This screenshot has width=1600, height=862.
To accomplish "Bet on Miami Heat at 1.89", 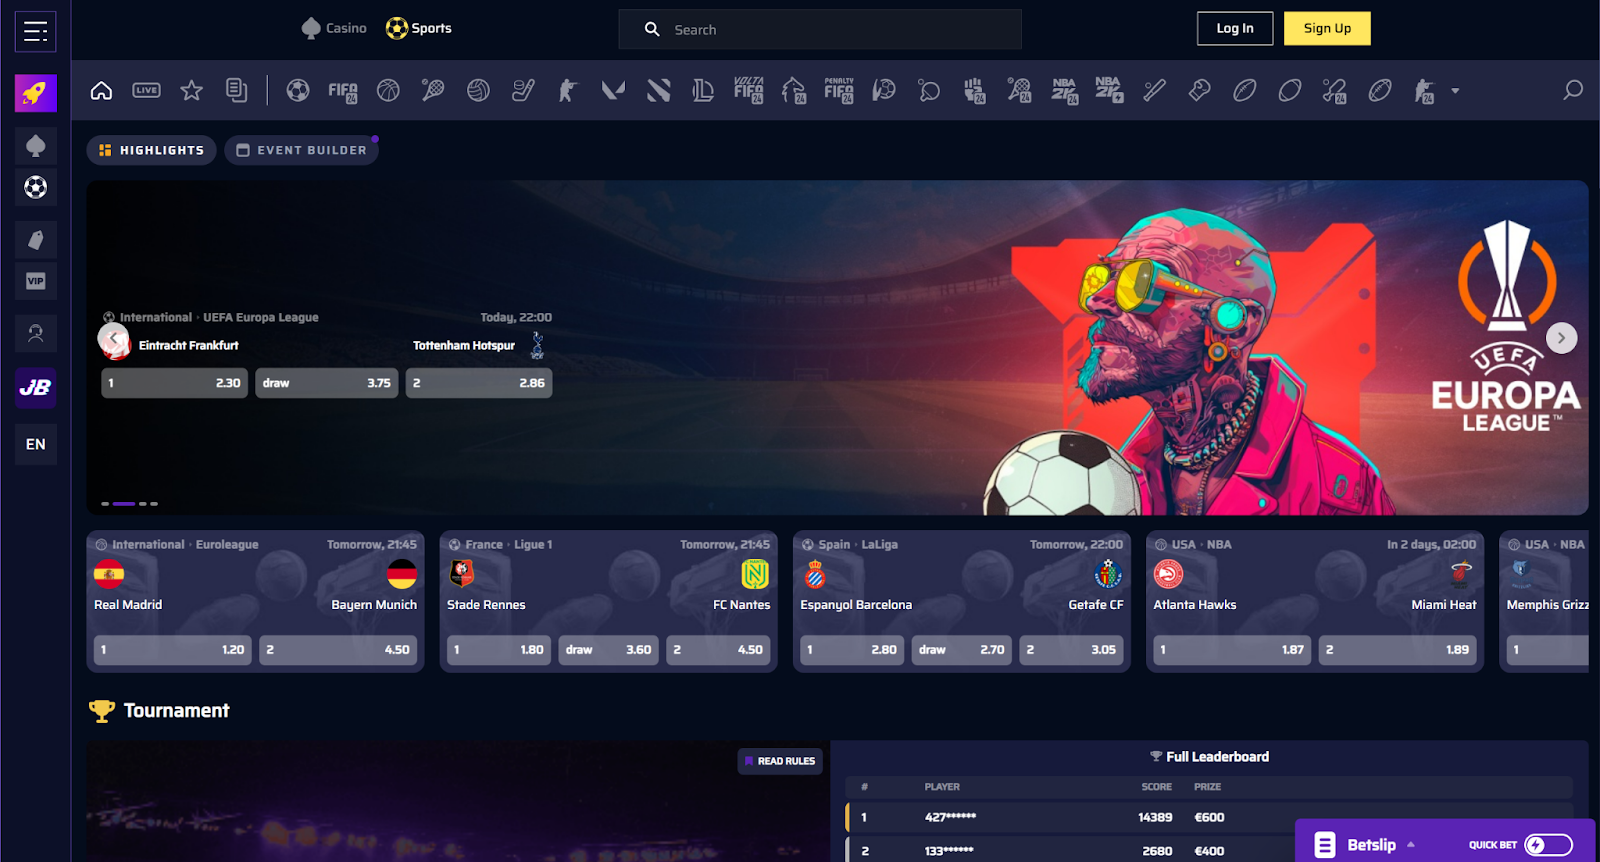I will 1397,650.
